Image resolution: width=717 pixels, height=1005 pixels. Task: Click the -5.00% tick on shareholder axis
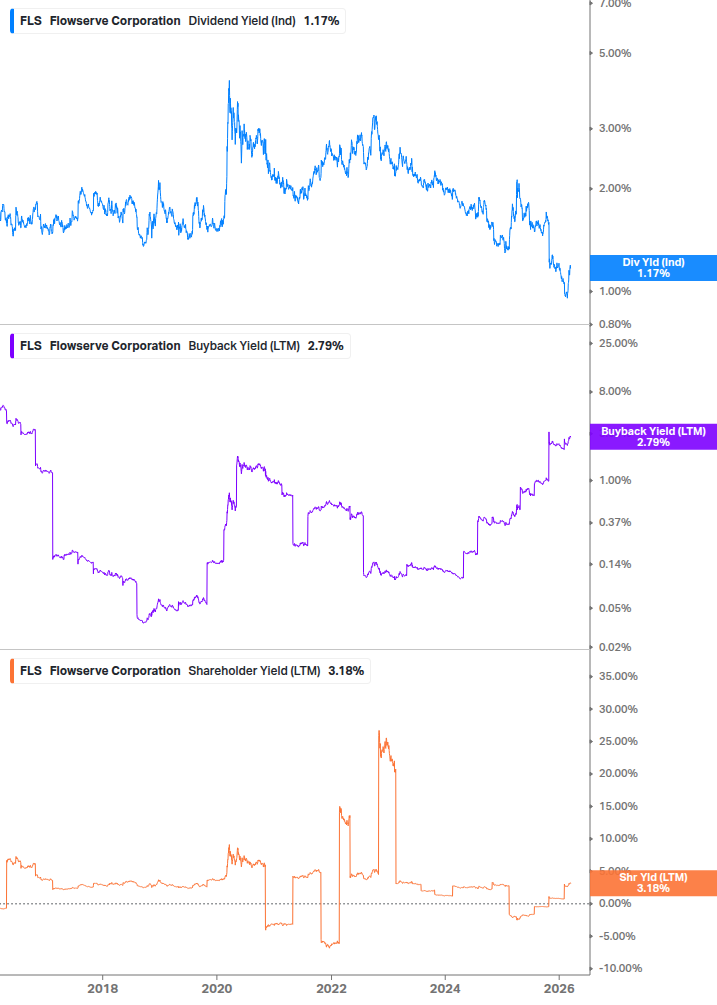(x=617, y=936)
